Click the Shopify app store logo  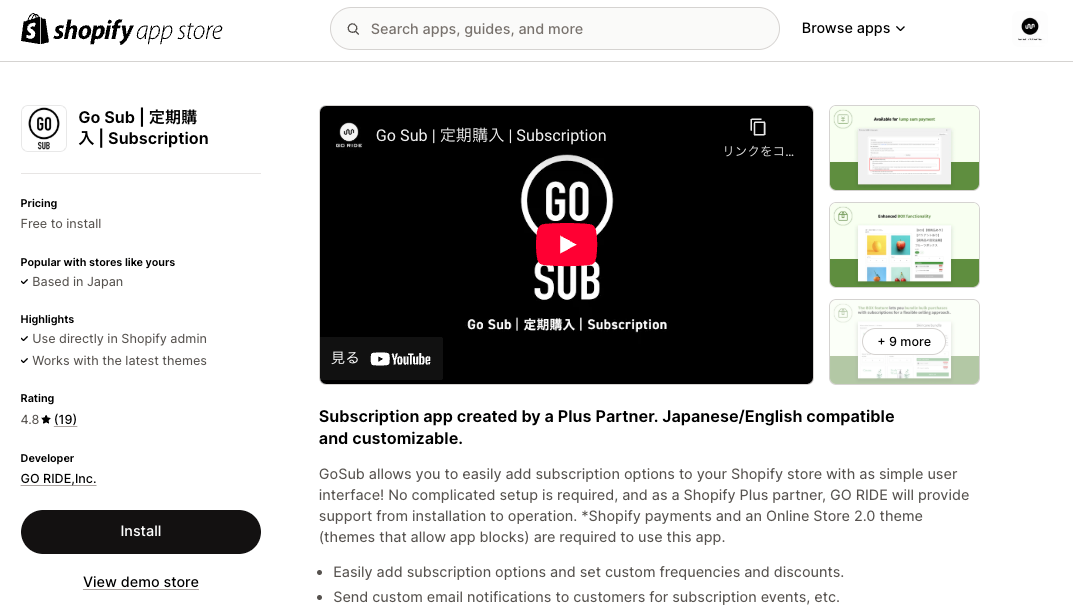(122, 30)
